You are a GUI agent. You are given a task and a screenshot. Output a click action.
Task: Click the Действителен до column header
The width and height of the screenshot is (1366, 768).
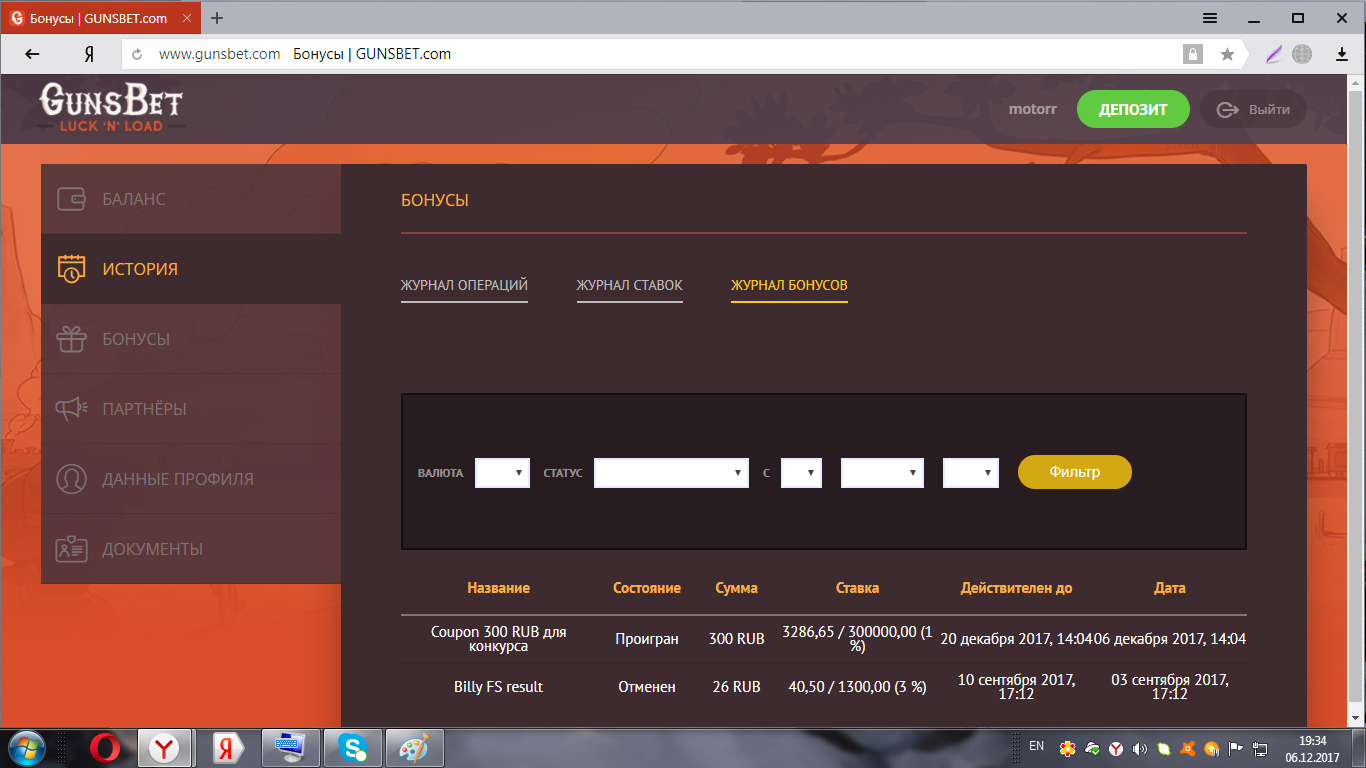pyautogui.click(x=1016, y=588)
